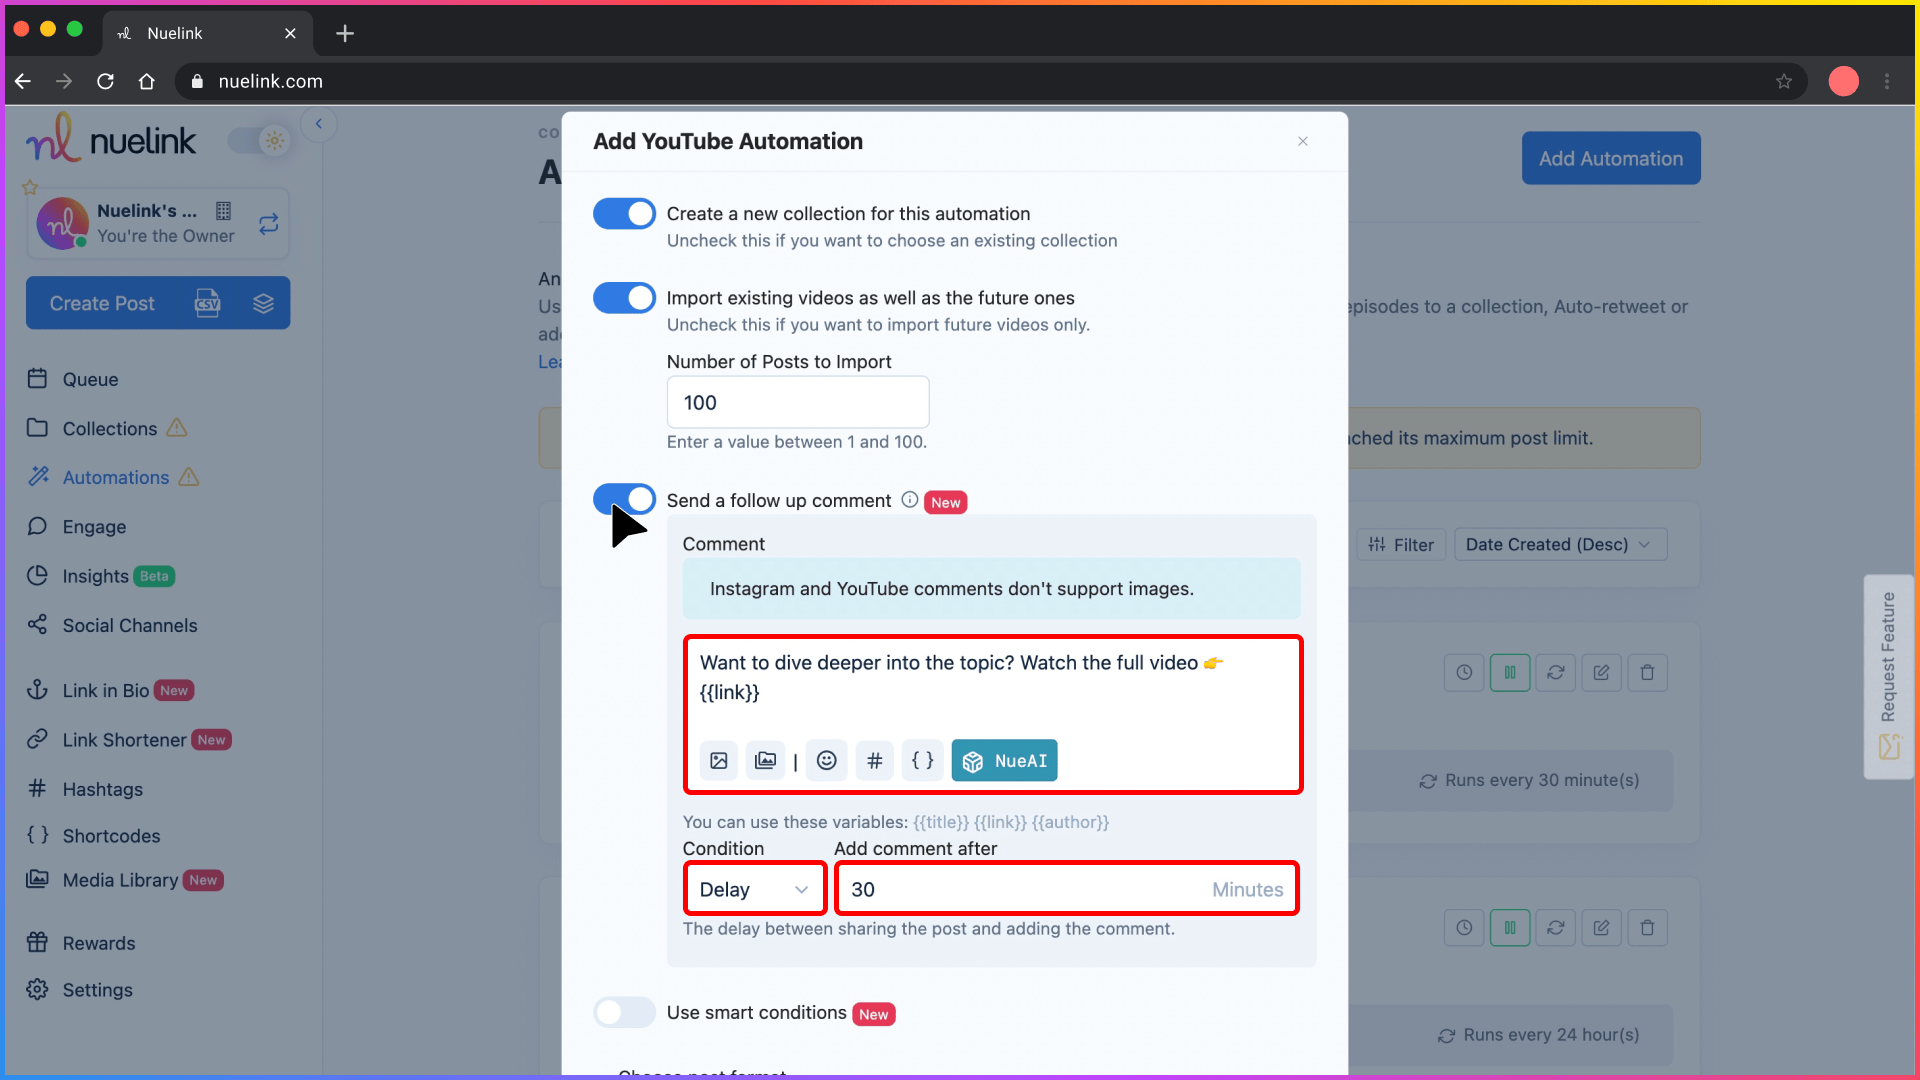Click the Create Post button

pyautogui.click(x=102, y=303)
